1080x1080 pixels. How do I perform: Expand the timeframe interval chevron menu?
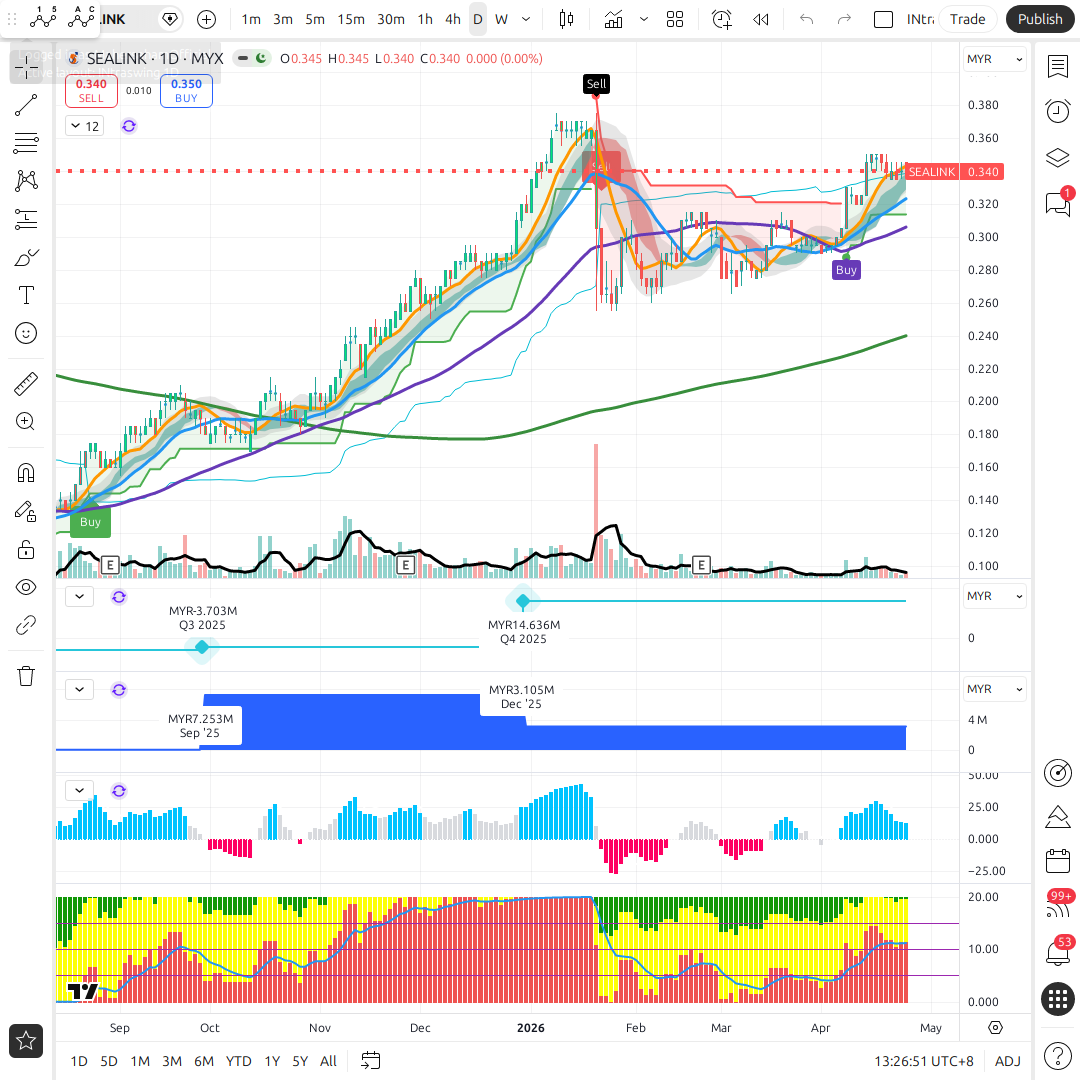(527, 19)
